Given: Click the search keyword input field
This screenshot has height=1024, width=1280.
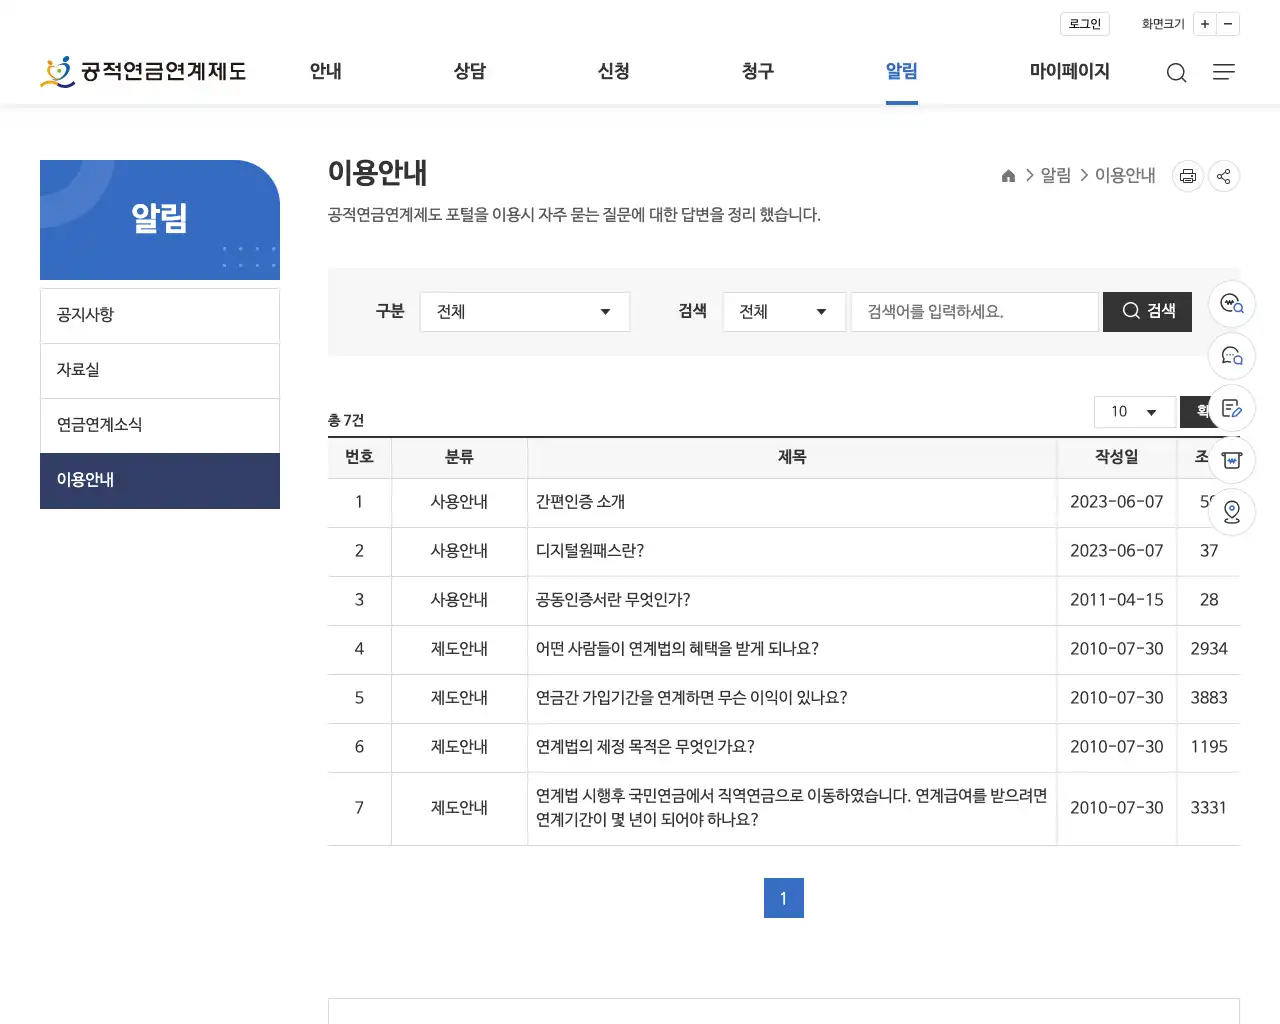Looking at the screenshot, I should click(974, 311).
